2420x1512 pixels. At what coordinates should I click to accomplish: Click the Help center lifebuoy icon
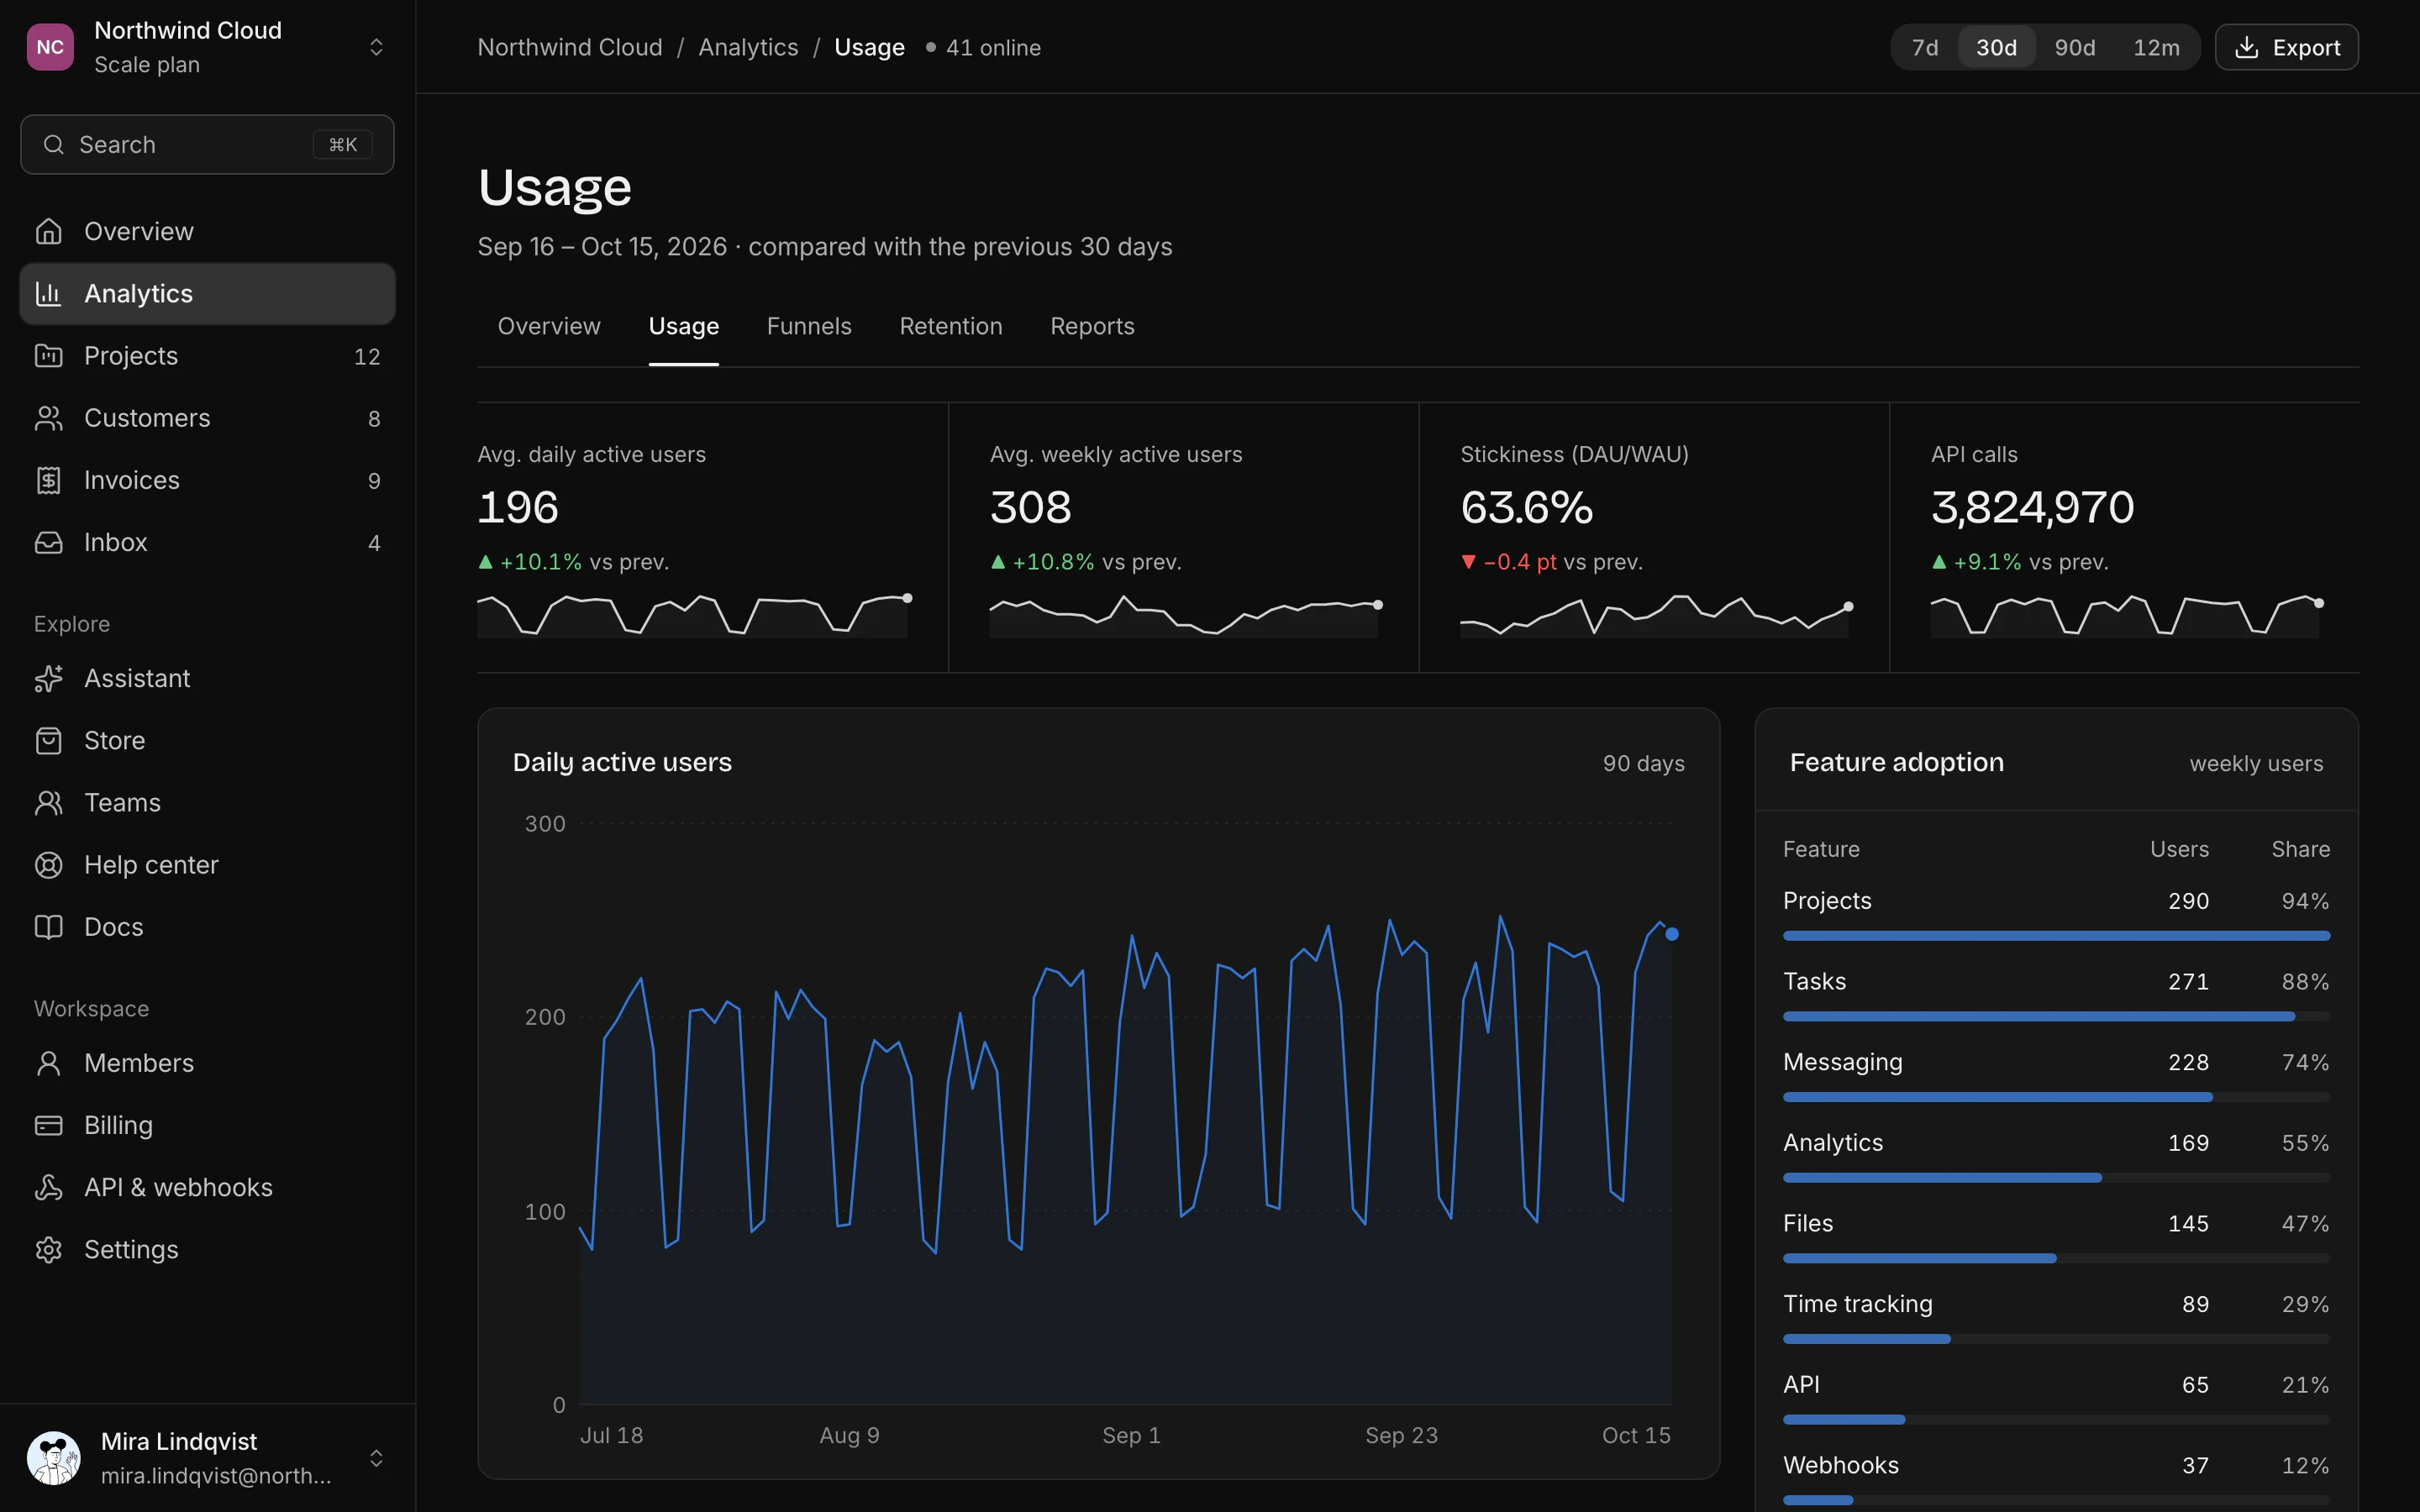(48, 864)
